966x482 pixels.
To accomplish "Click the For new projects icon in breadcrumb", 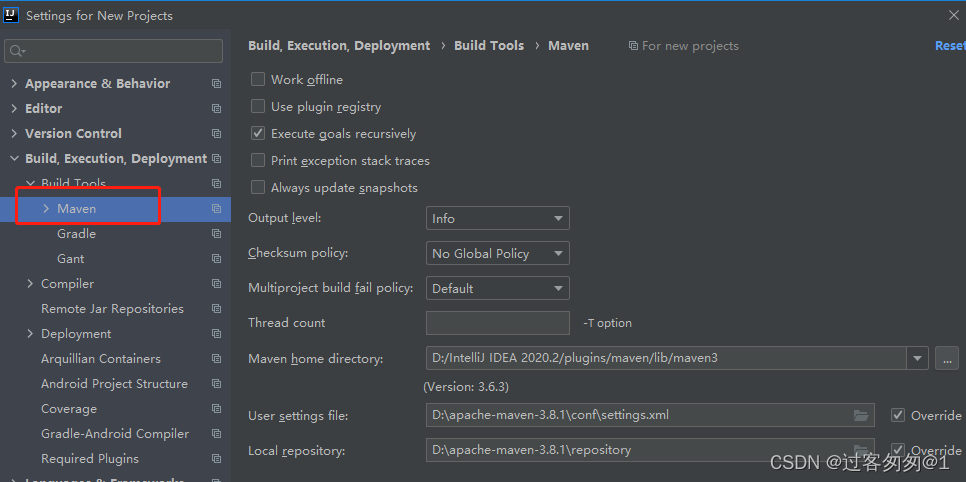I will (633, 46).
